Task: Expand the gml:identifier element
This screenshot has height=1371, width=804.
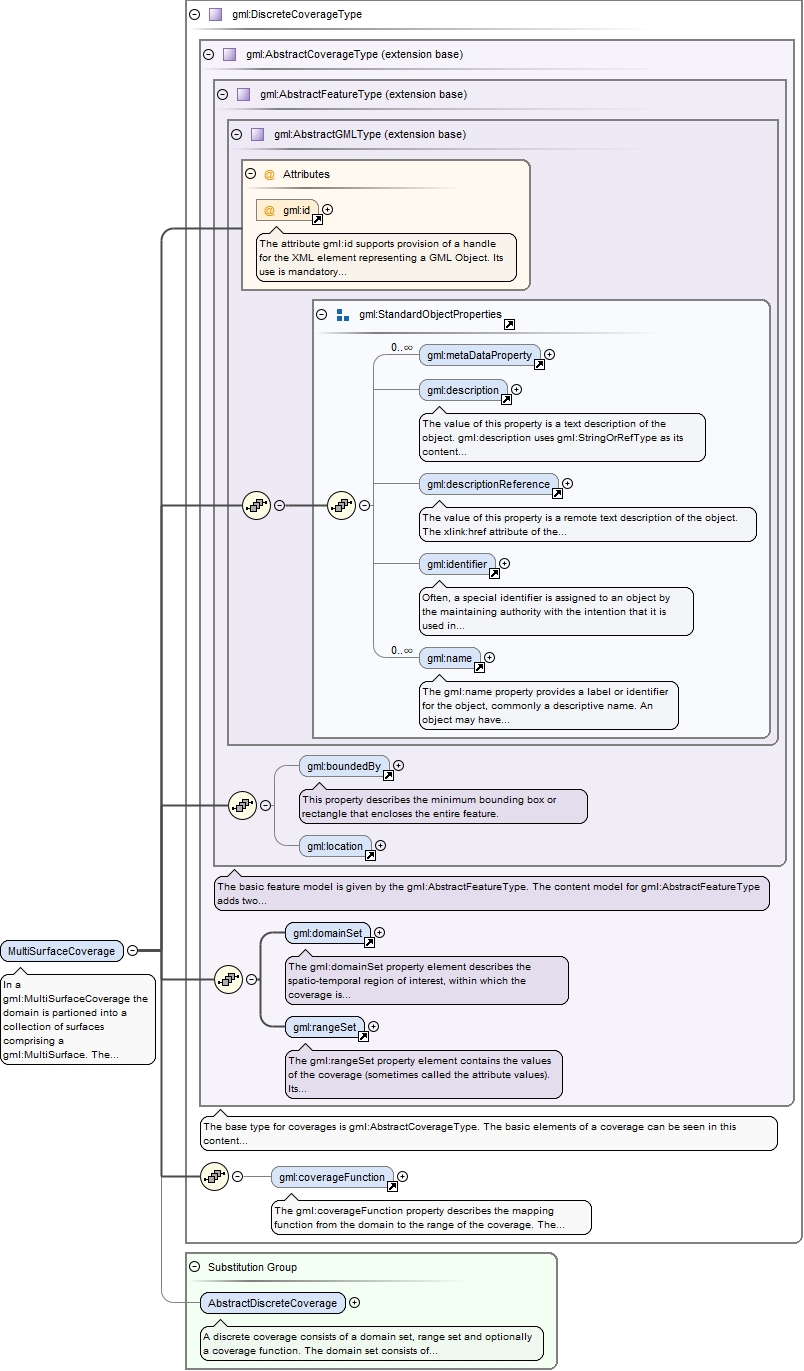Action: 504,564
